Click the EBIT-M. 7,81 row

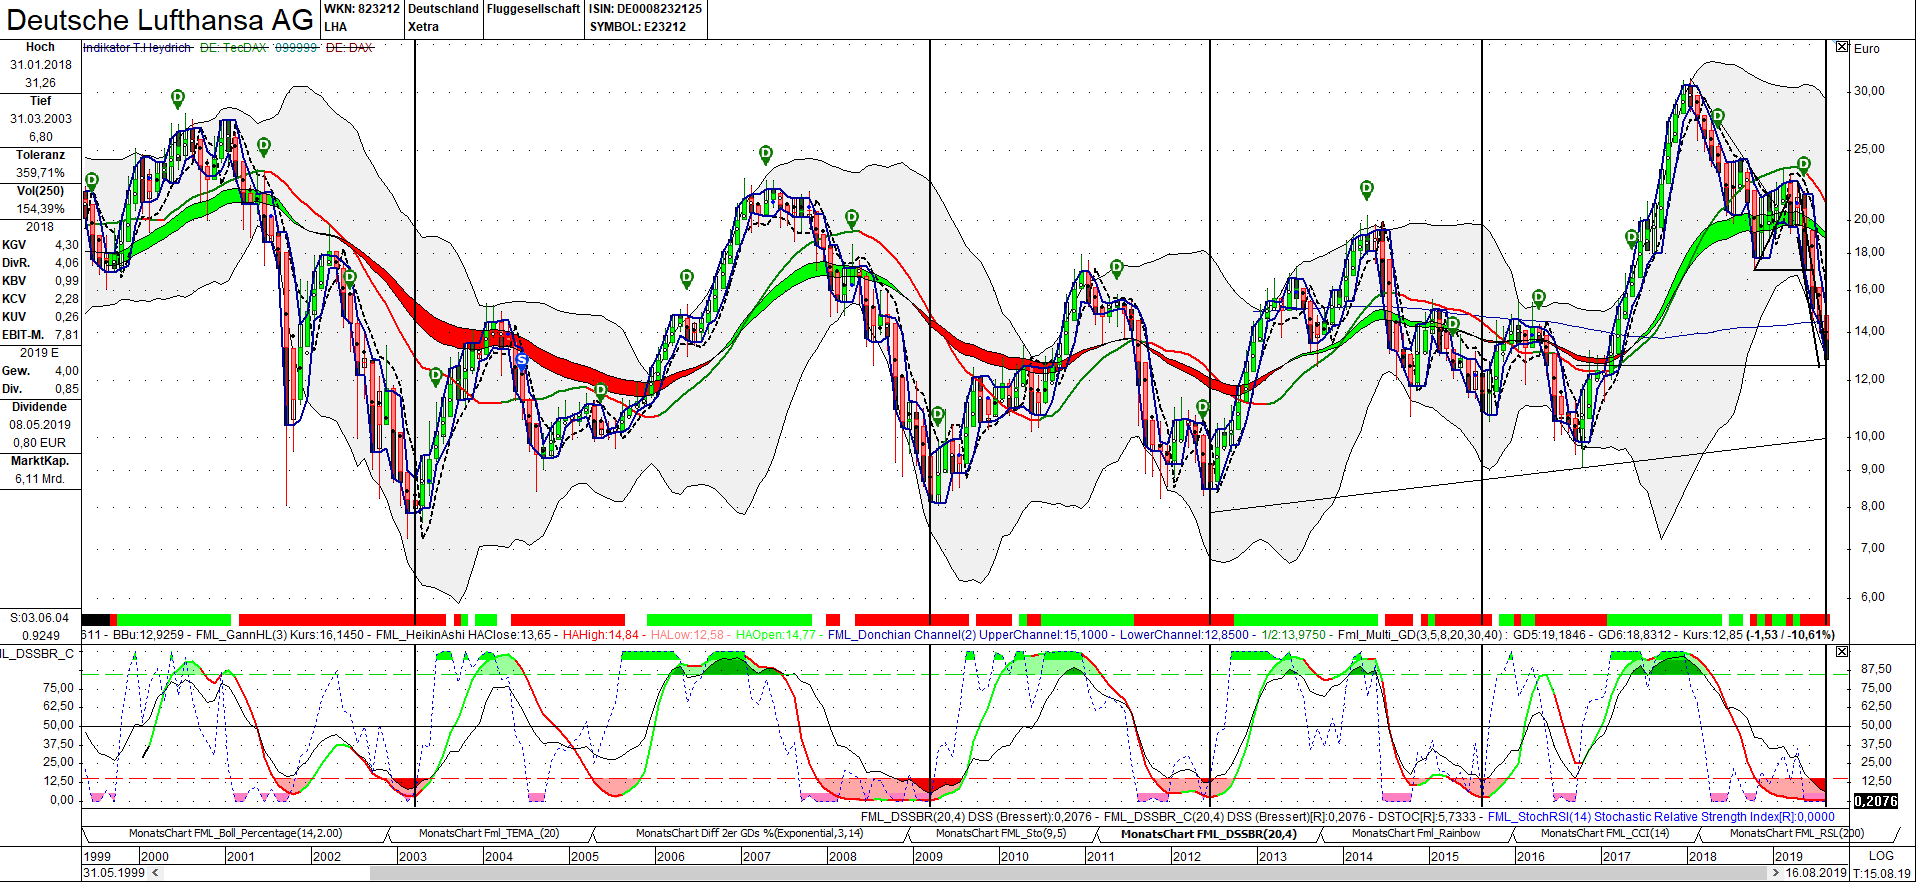[x=40, y=335]
